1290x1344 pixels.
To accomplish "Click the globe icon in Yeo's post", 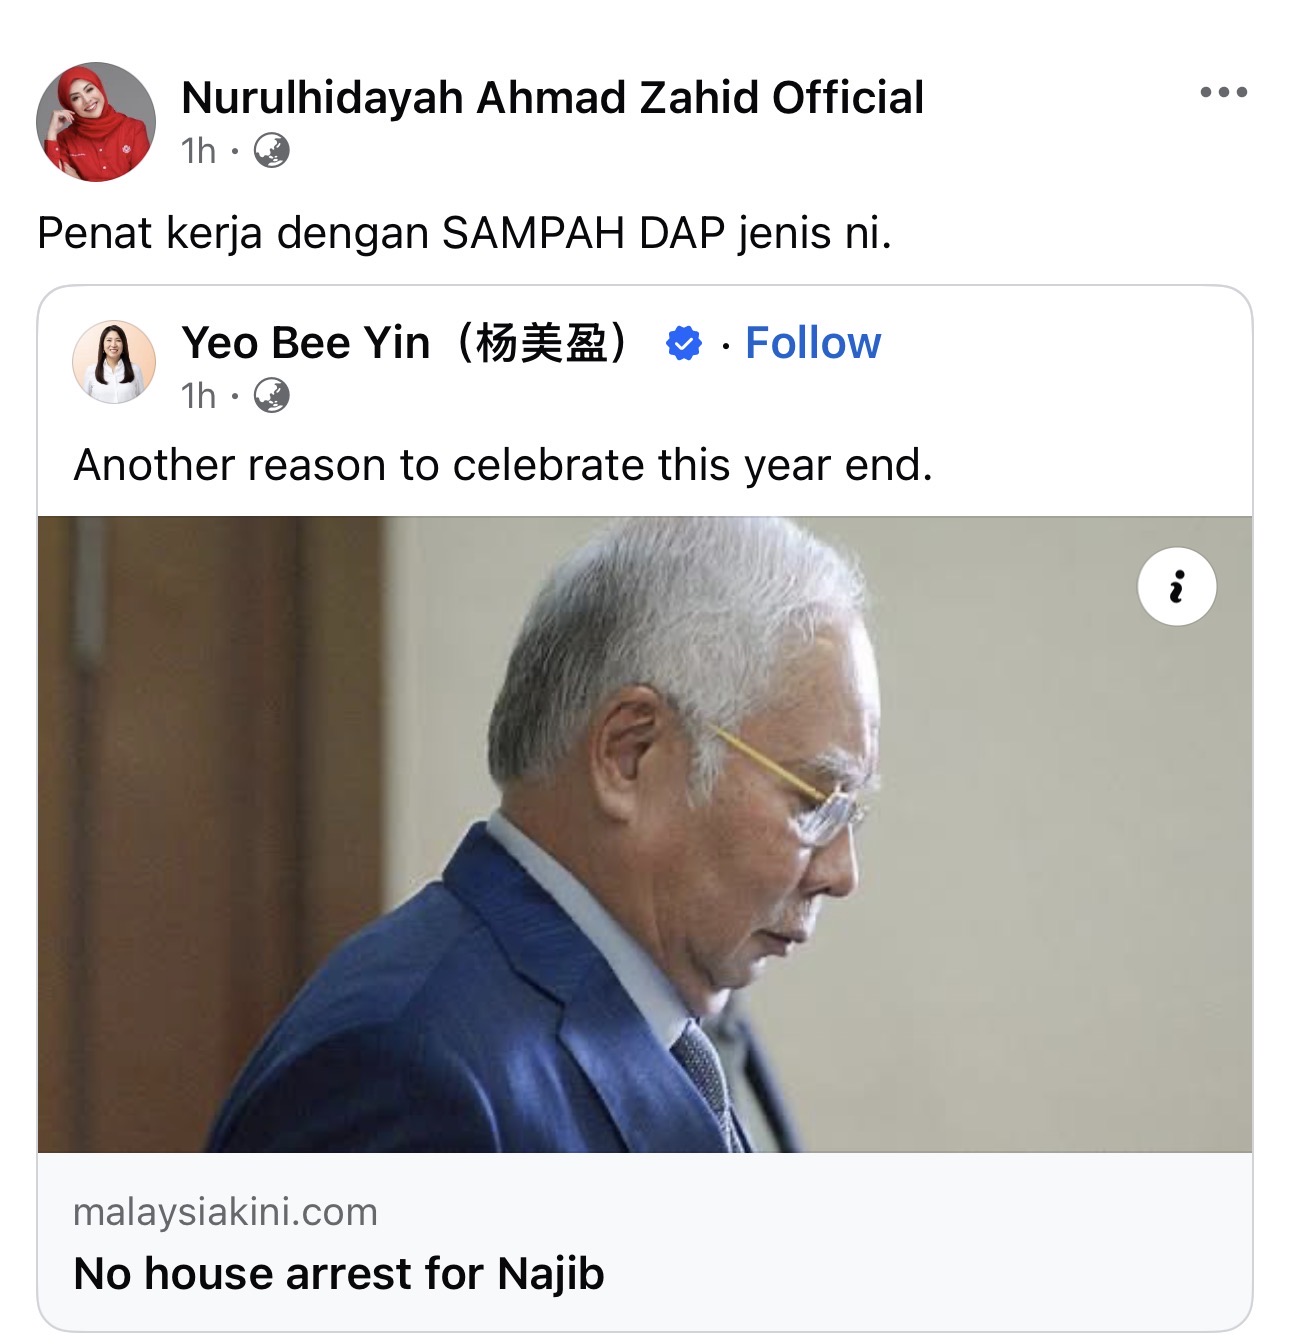I will tap(272, 396).
